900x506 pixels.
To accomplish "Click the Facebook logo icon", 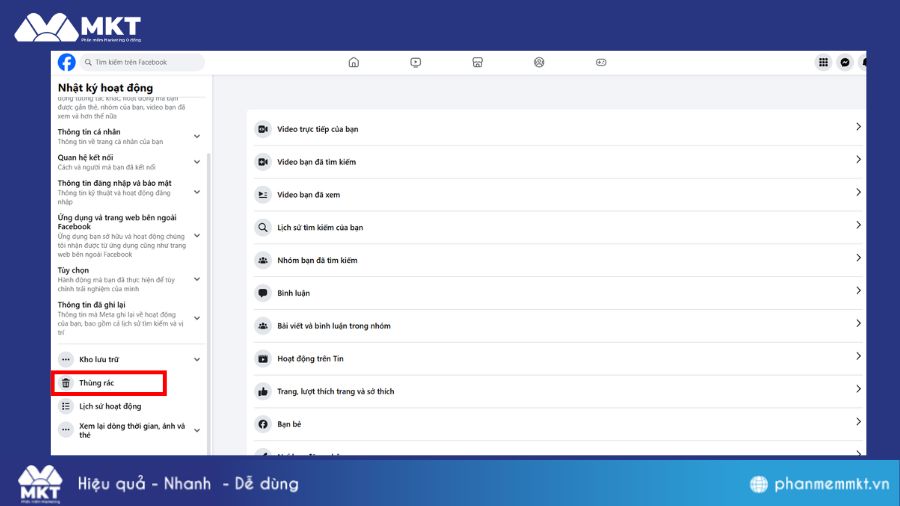I will [x=67, y=62].
